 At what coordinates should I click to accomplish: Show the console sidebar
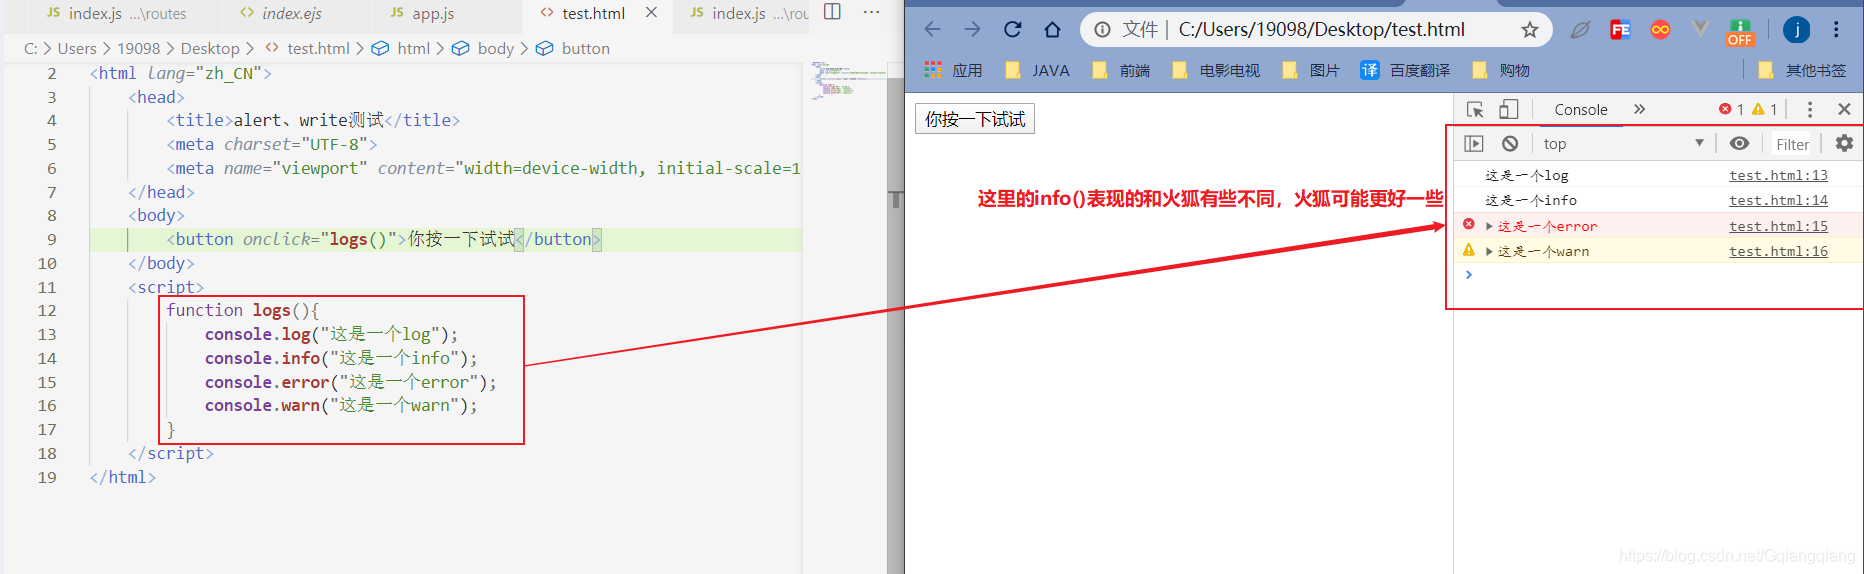(x=1474, y=144)
